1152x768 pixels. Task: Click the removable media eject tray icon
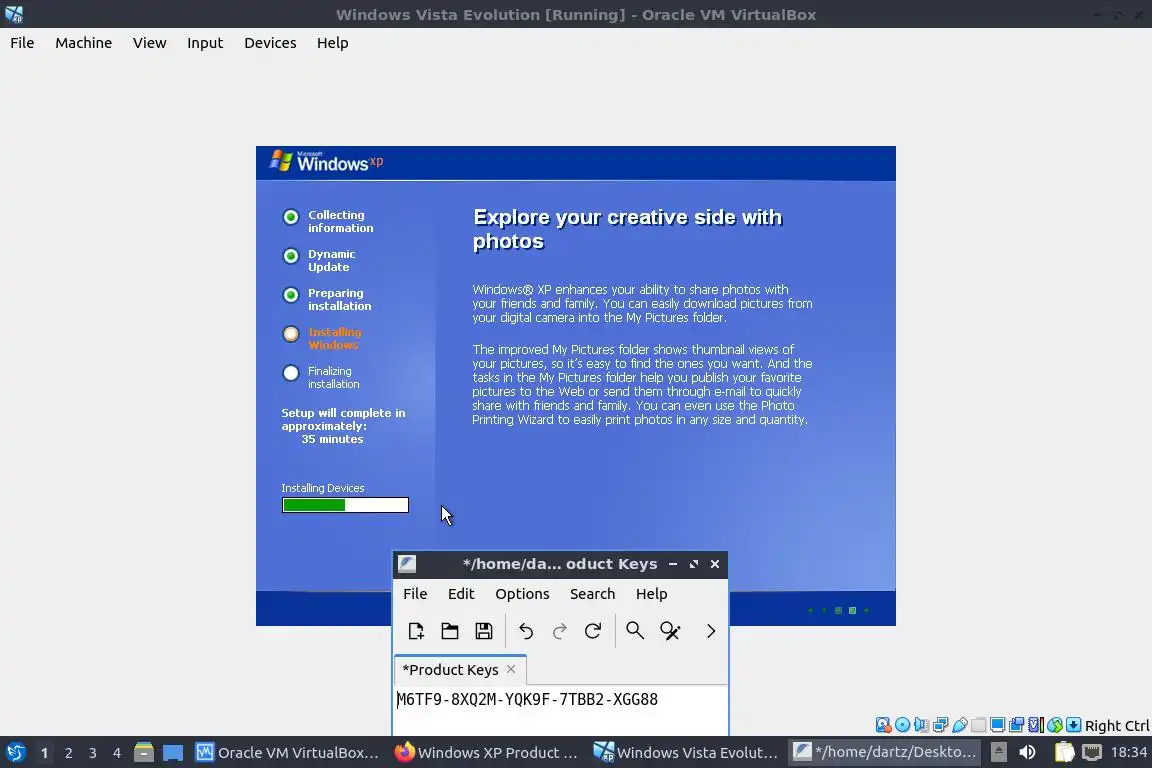coord(998,753)
